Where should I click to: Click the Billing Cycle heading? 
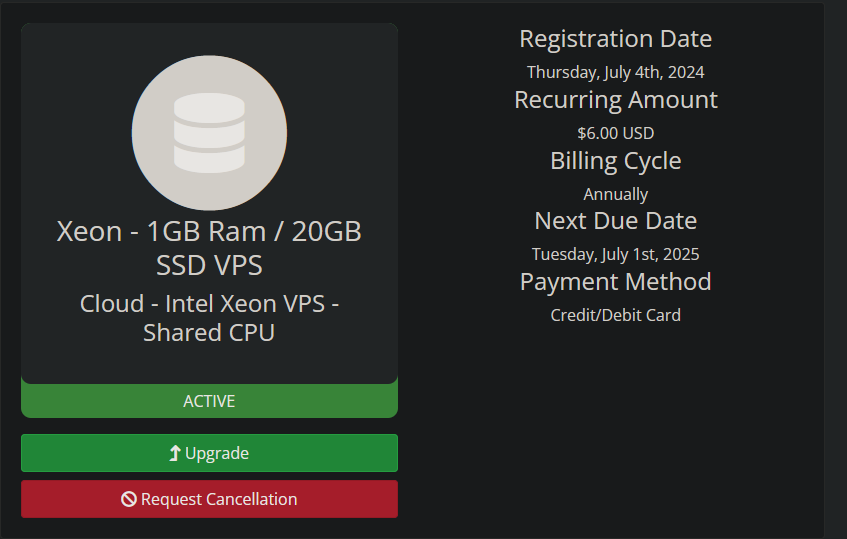click(x=615, y=161)
